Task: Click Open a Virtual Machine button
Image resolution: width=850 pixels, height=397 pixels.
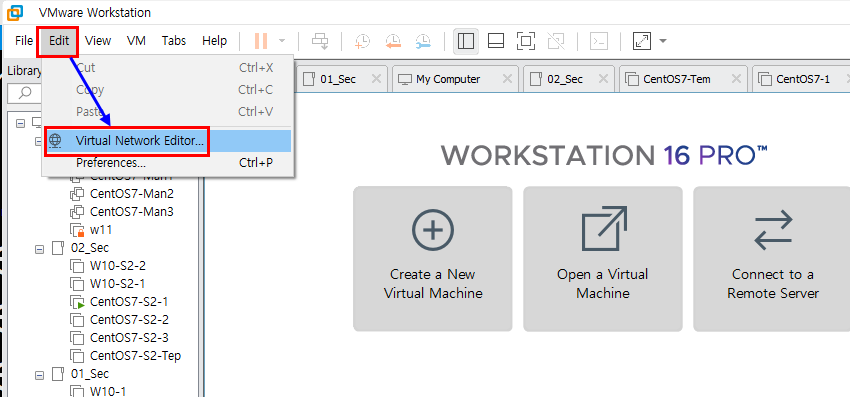Action: click(602, 259)
